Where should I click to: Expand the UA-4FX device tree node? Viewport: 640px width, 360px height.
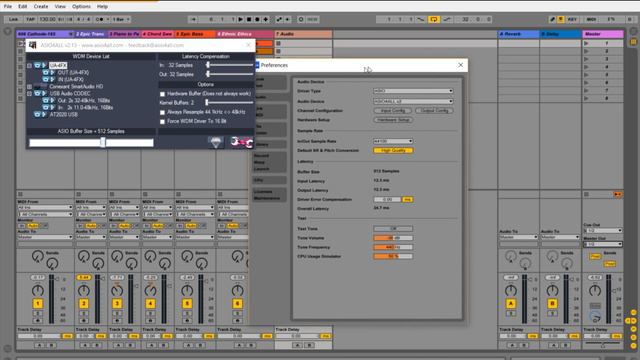pyautogui.click(x=29, y=65)
